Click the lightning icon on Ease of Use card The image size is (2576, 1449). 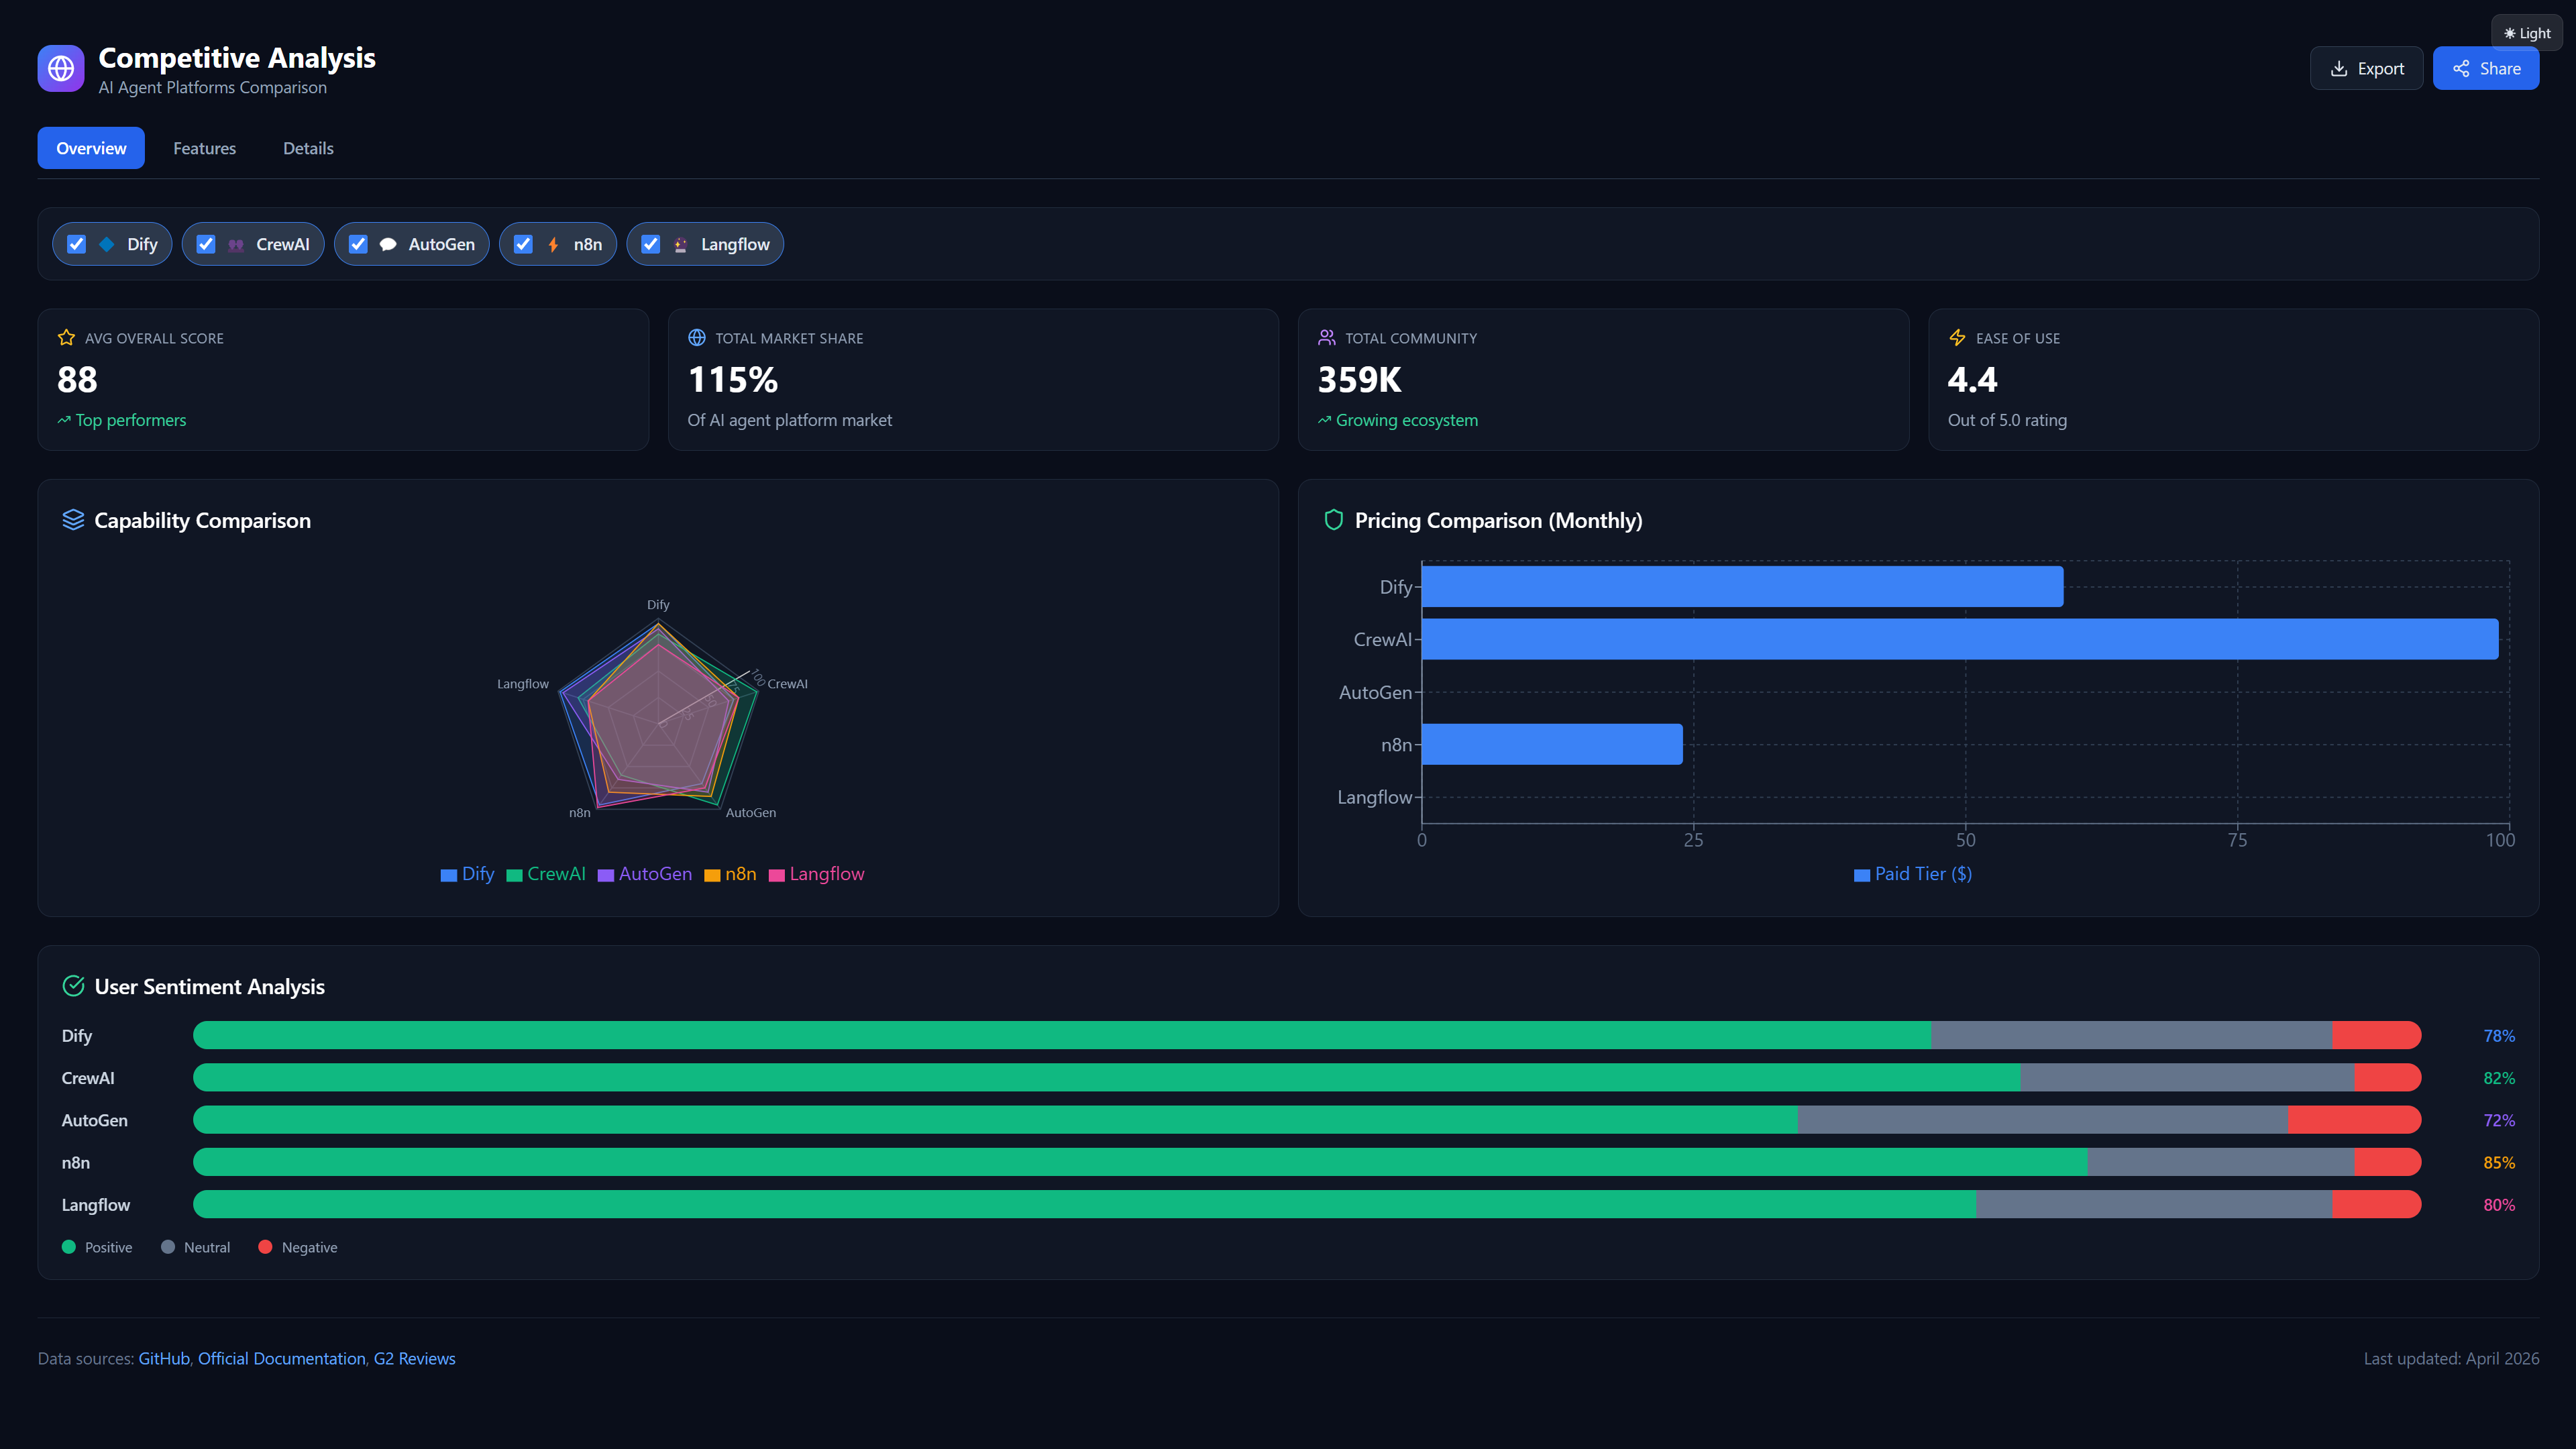[x=1957, y=337]
